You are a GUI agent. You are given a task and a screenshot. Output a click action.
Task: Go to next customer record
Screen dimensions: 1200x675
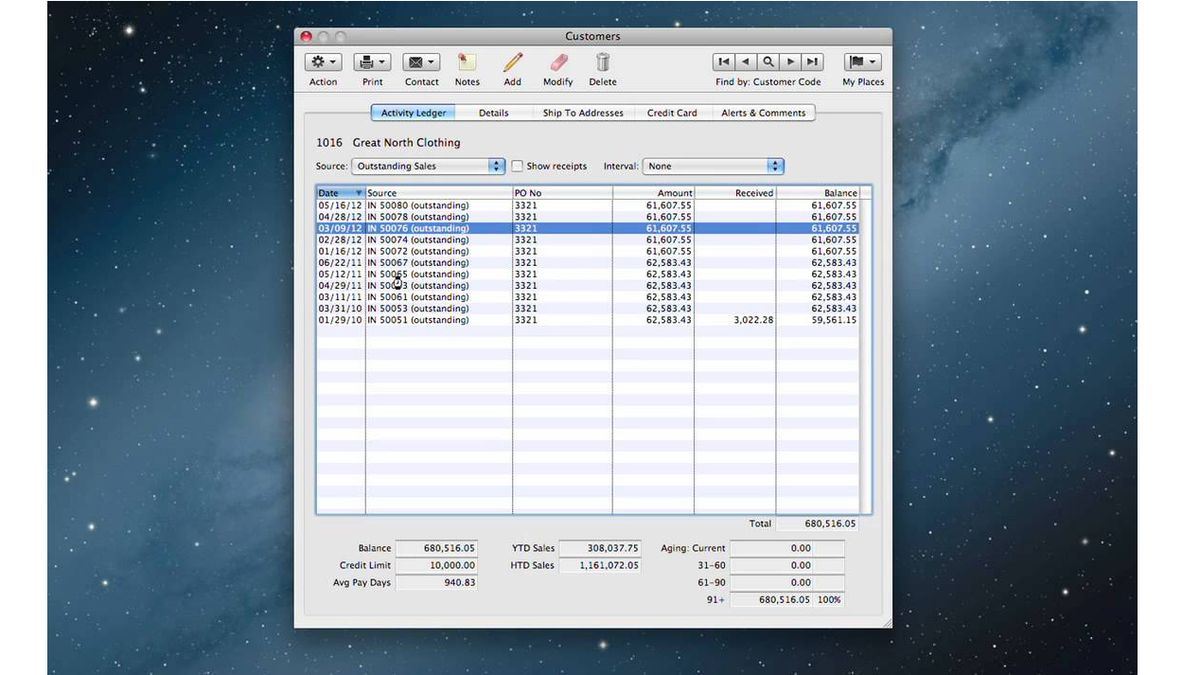(x=790, y=61)
